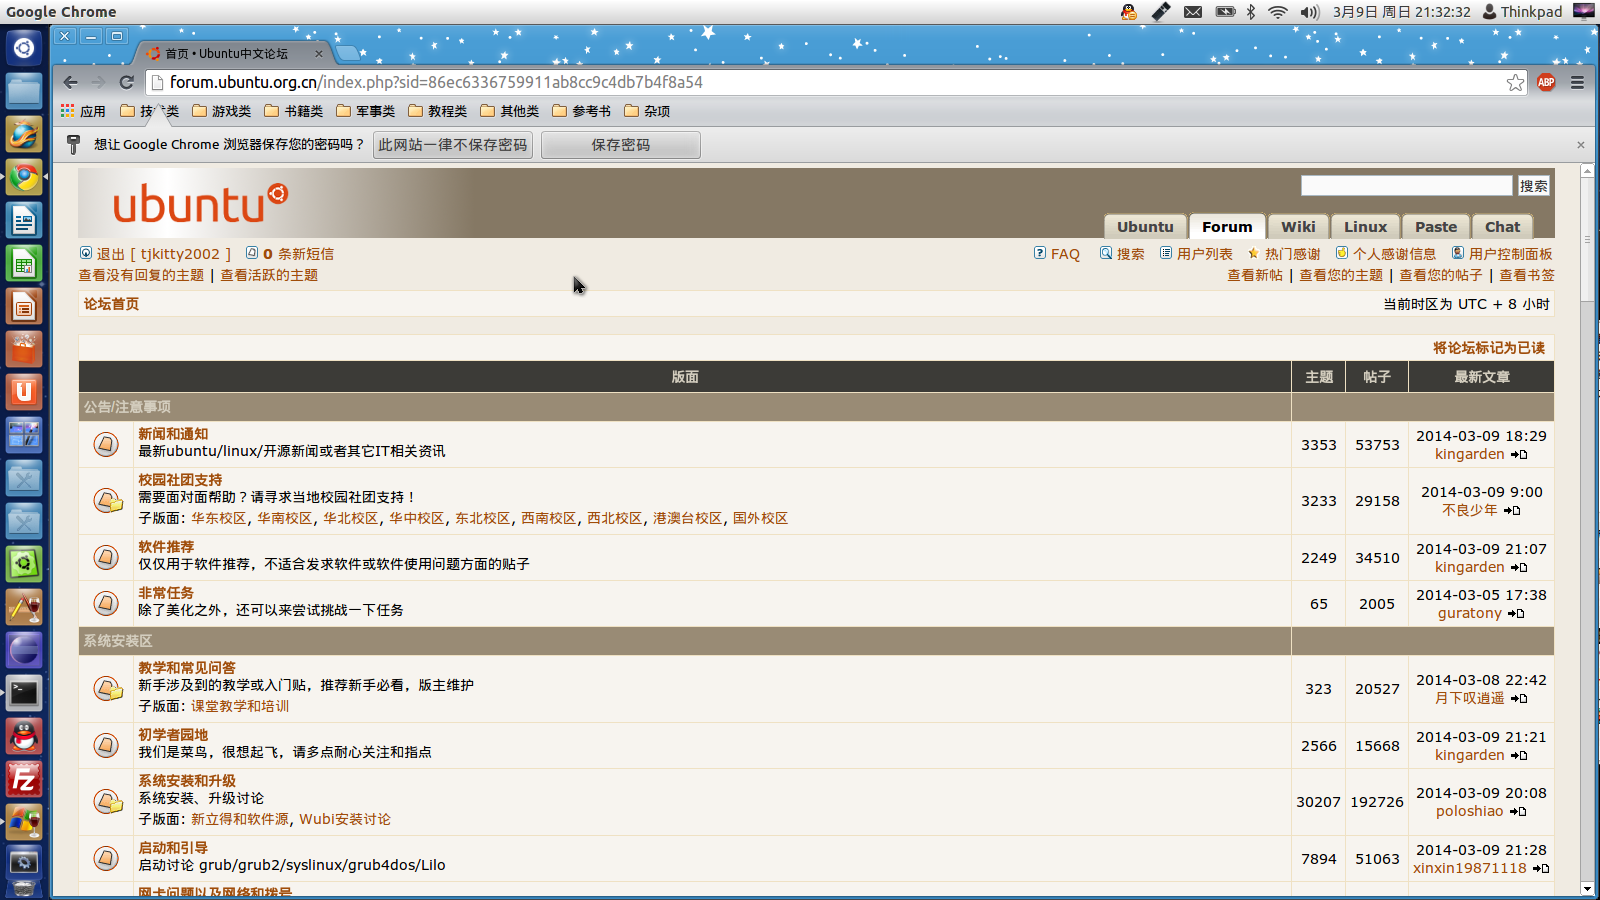
Task: Jump to latest post by guratony
Action: click(1516, 614)
